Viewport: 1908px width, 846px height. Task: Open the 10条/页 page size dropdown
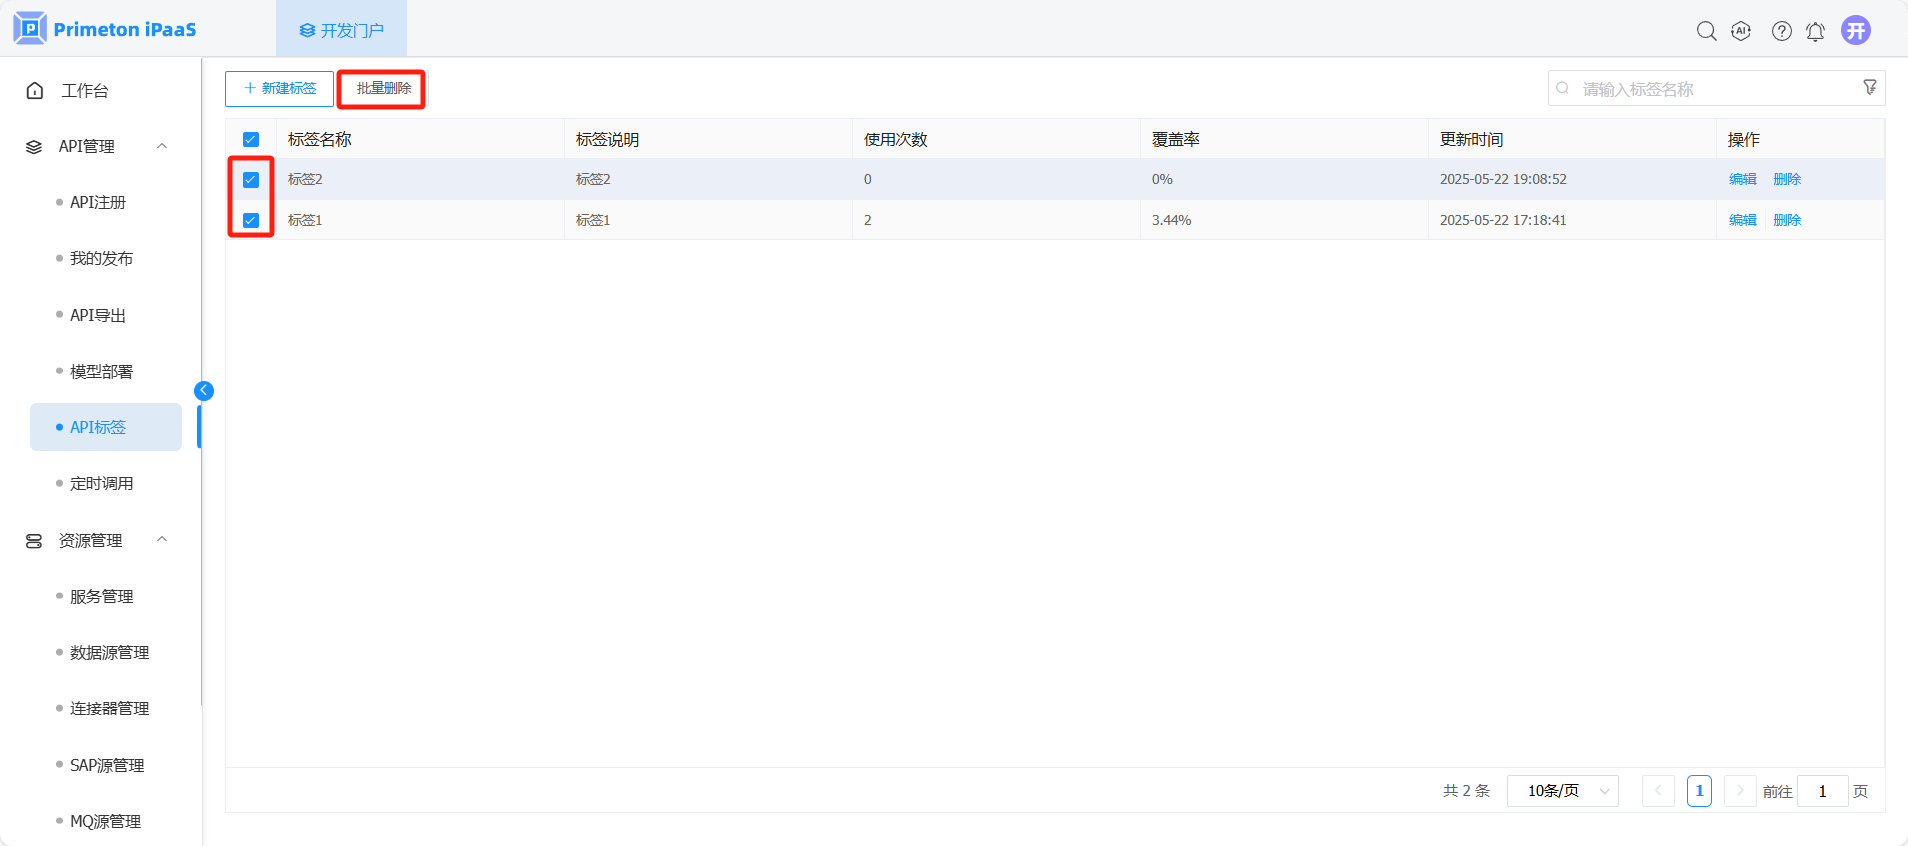(1562, 791)
